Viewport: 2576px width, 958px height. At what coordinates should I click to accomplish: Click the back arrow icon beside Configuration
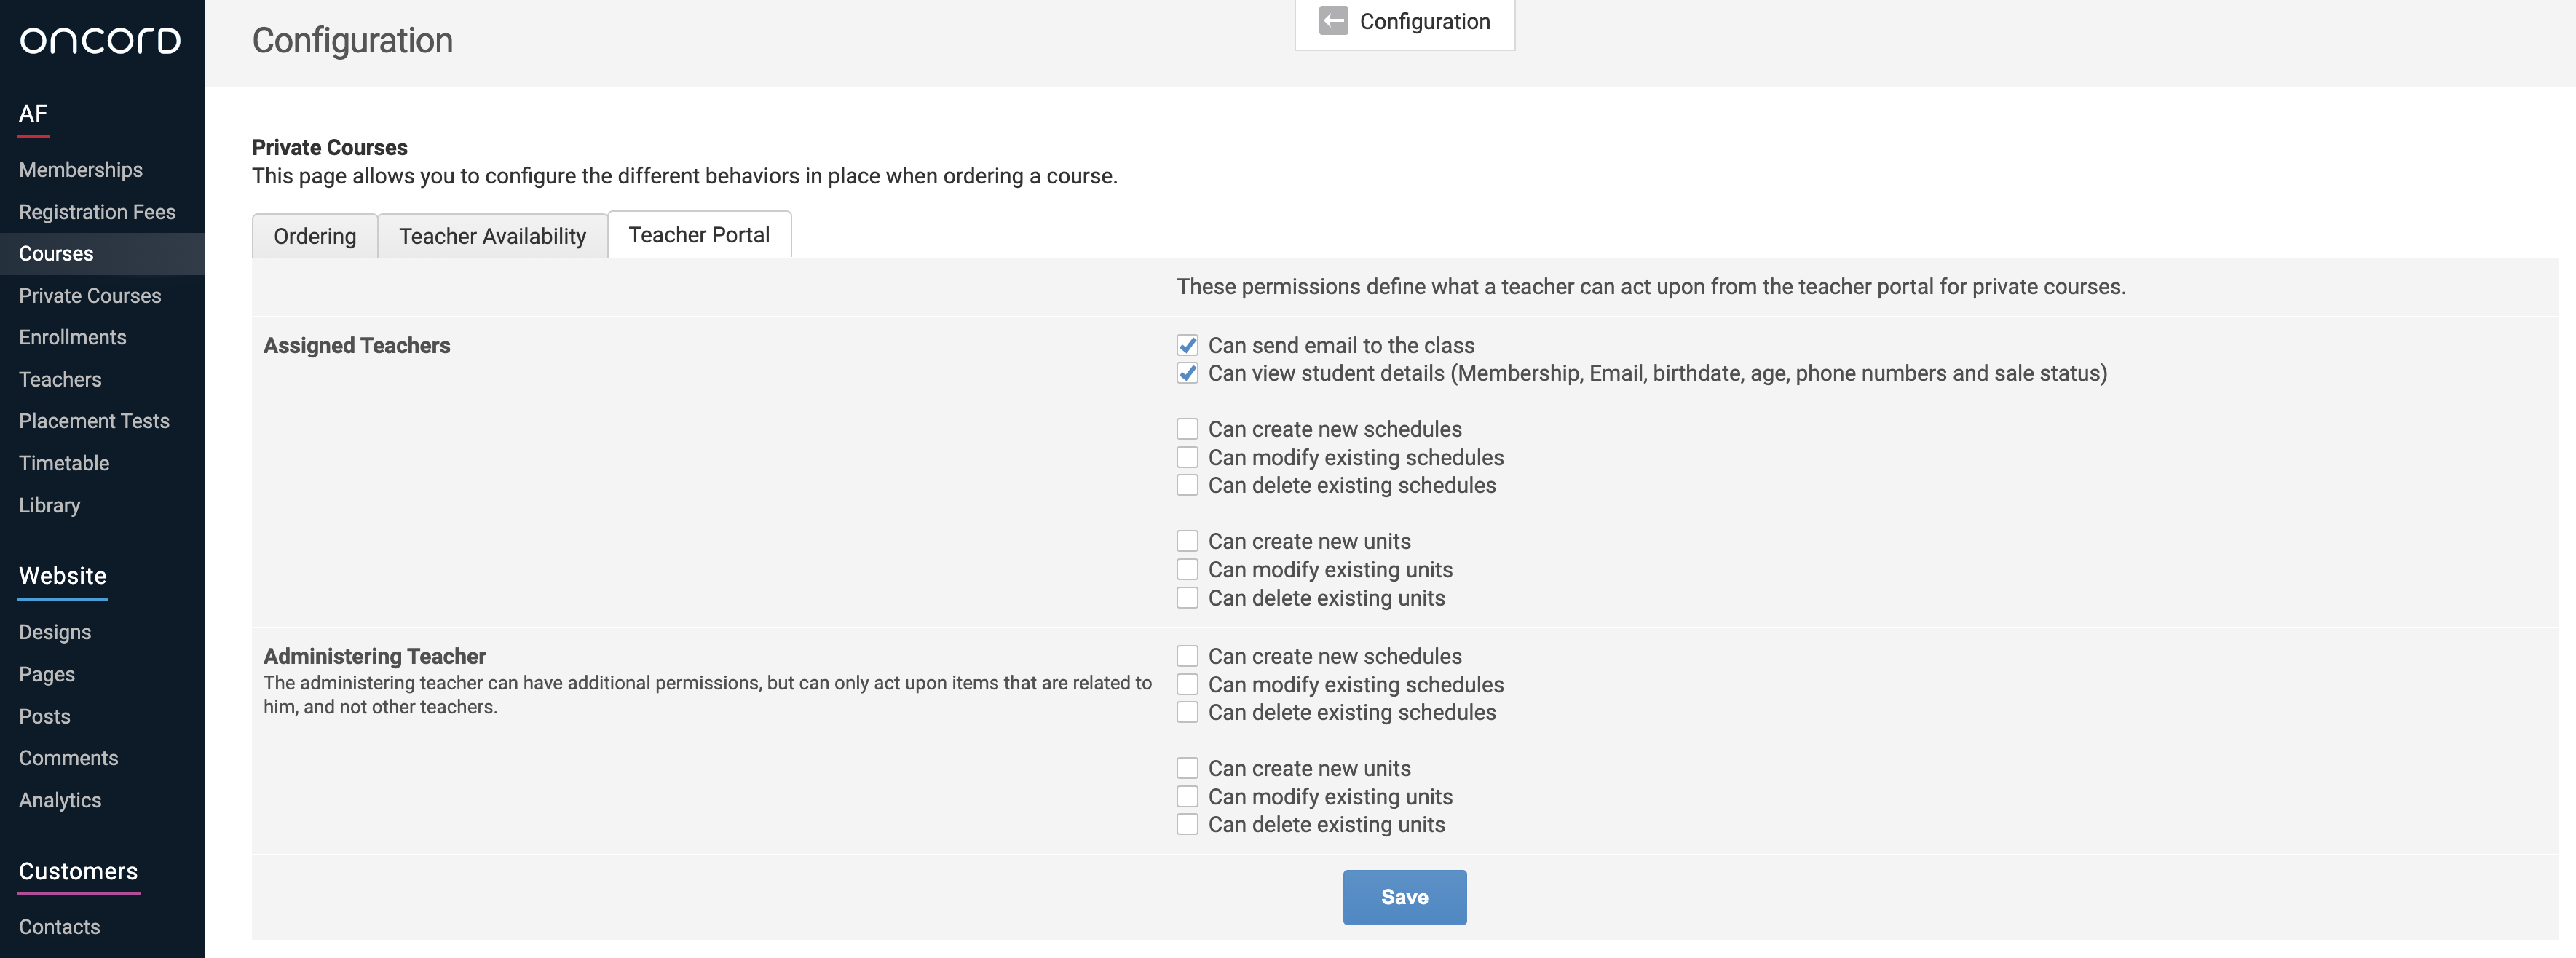click(x=1332, y=21)
